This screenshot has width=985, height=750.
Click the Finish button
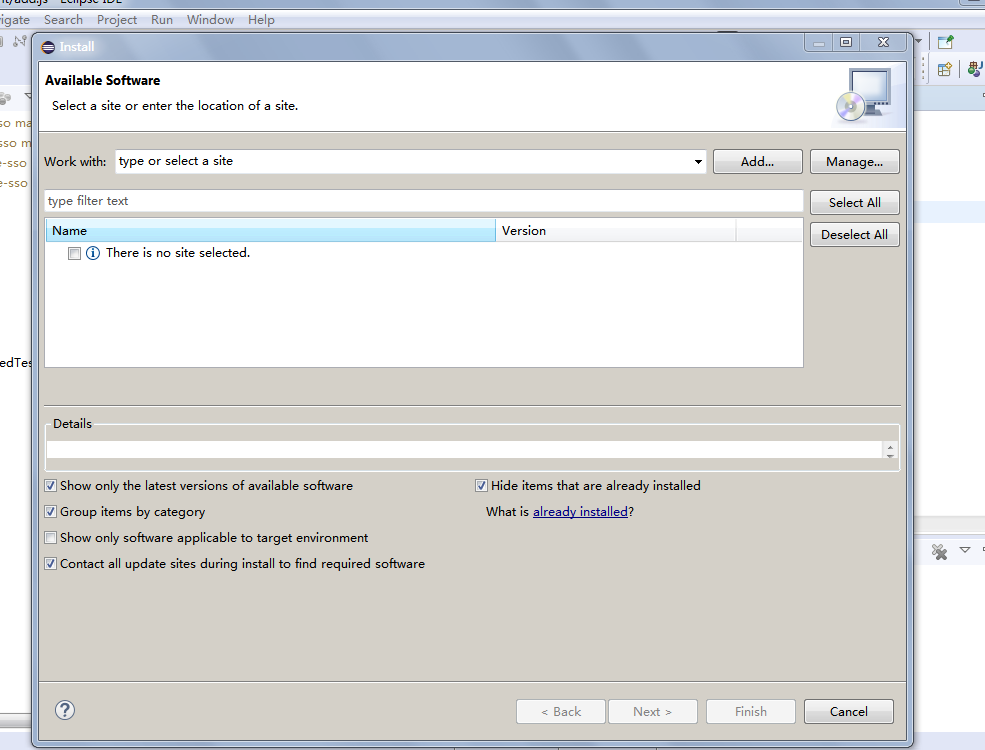751,711
